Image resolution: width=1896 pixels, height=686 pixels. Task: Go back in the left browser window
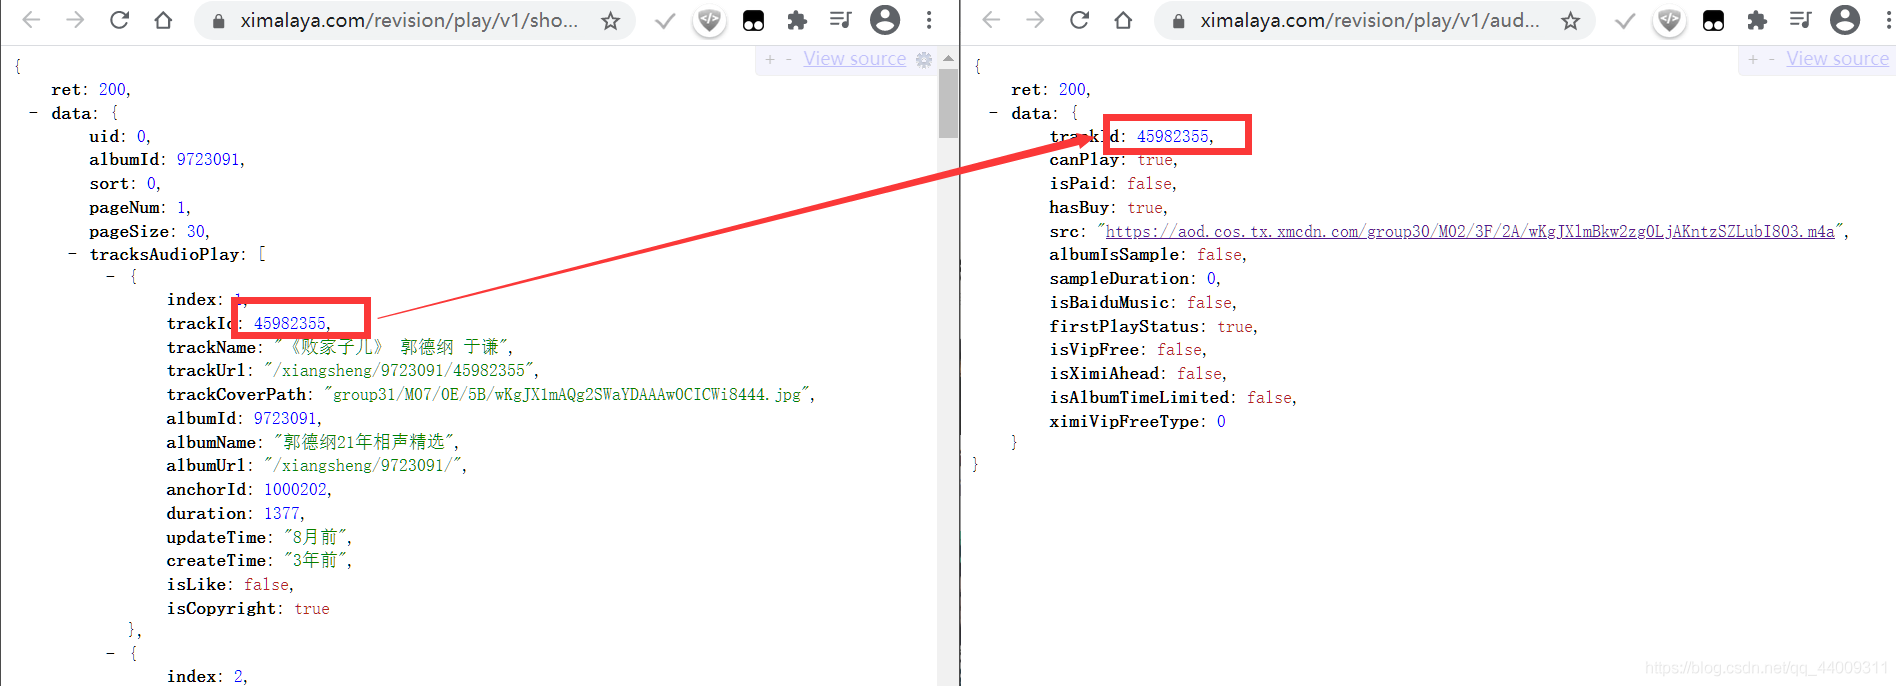click(x=31, y=20)
